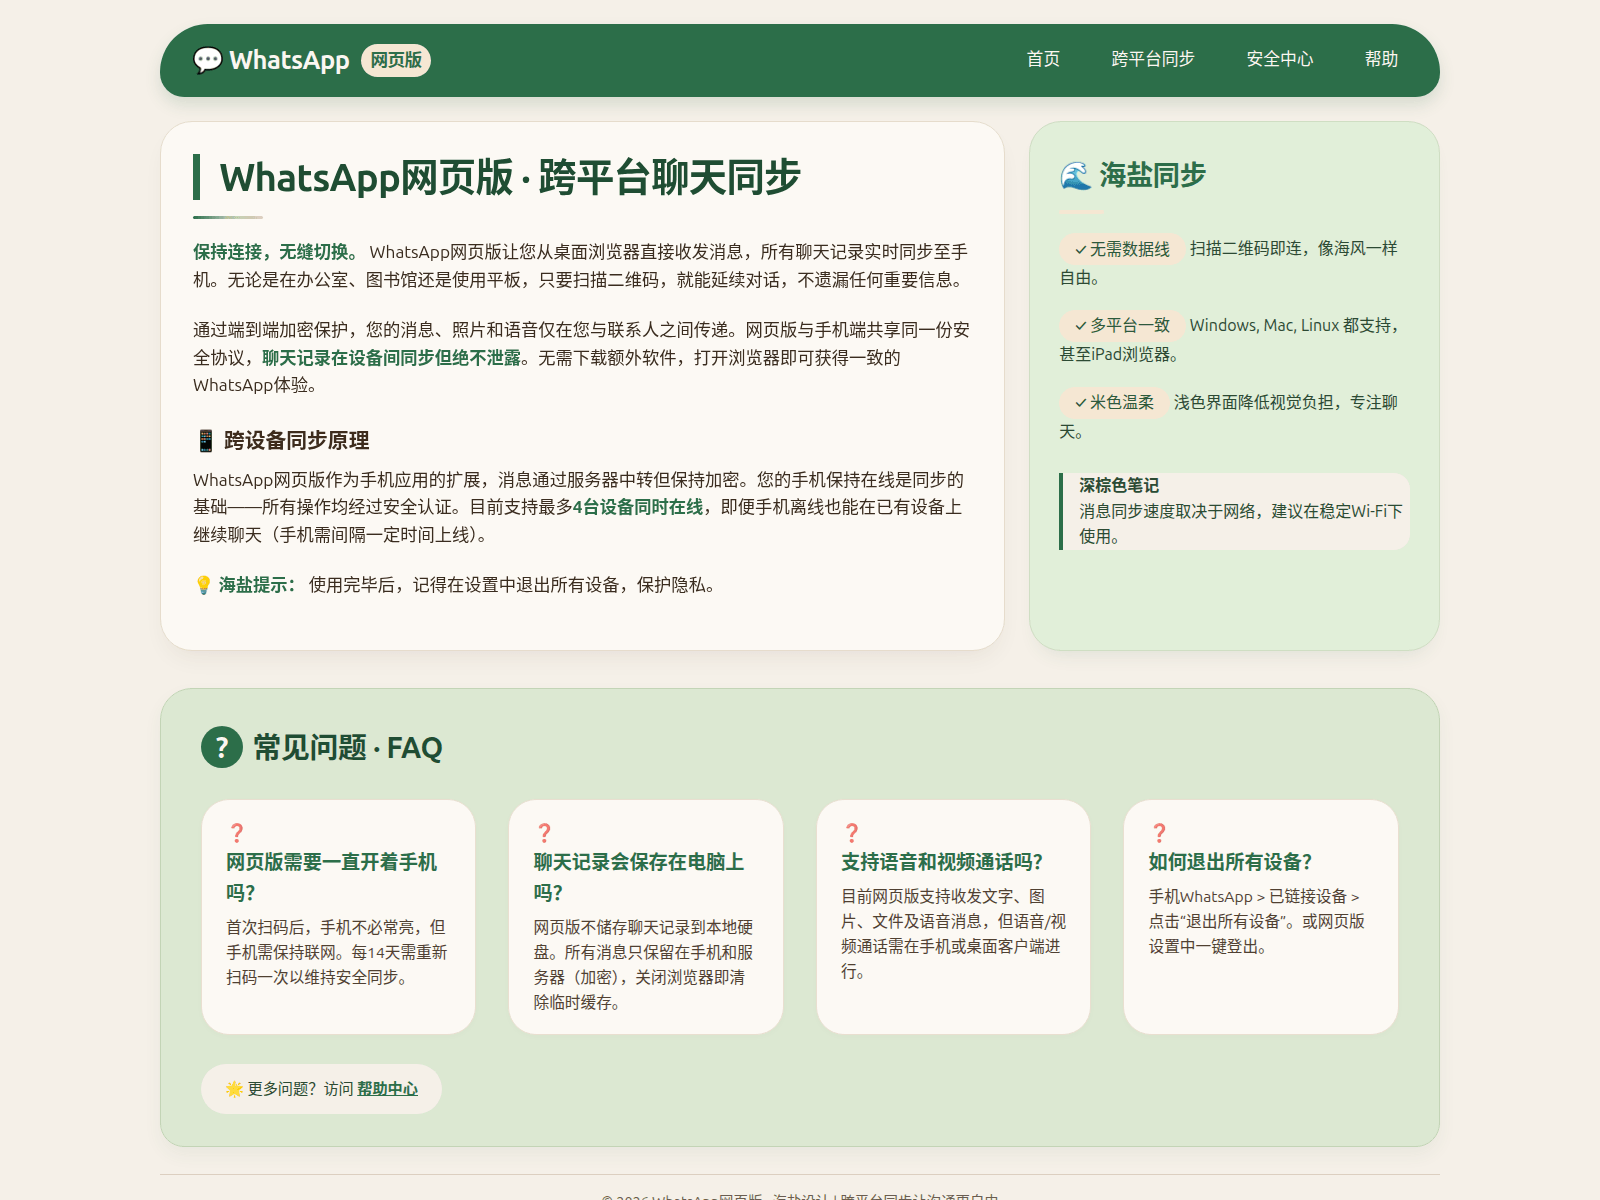Click text Windows, Mac, Linux 都支持
The width and height of the screenshot is (1600, 1200).
(x=1290, y=325)
